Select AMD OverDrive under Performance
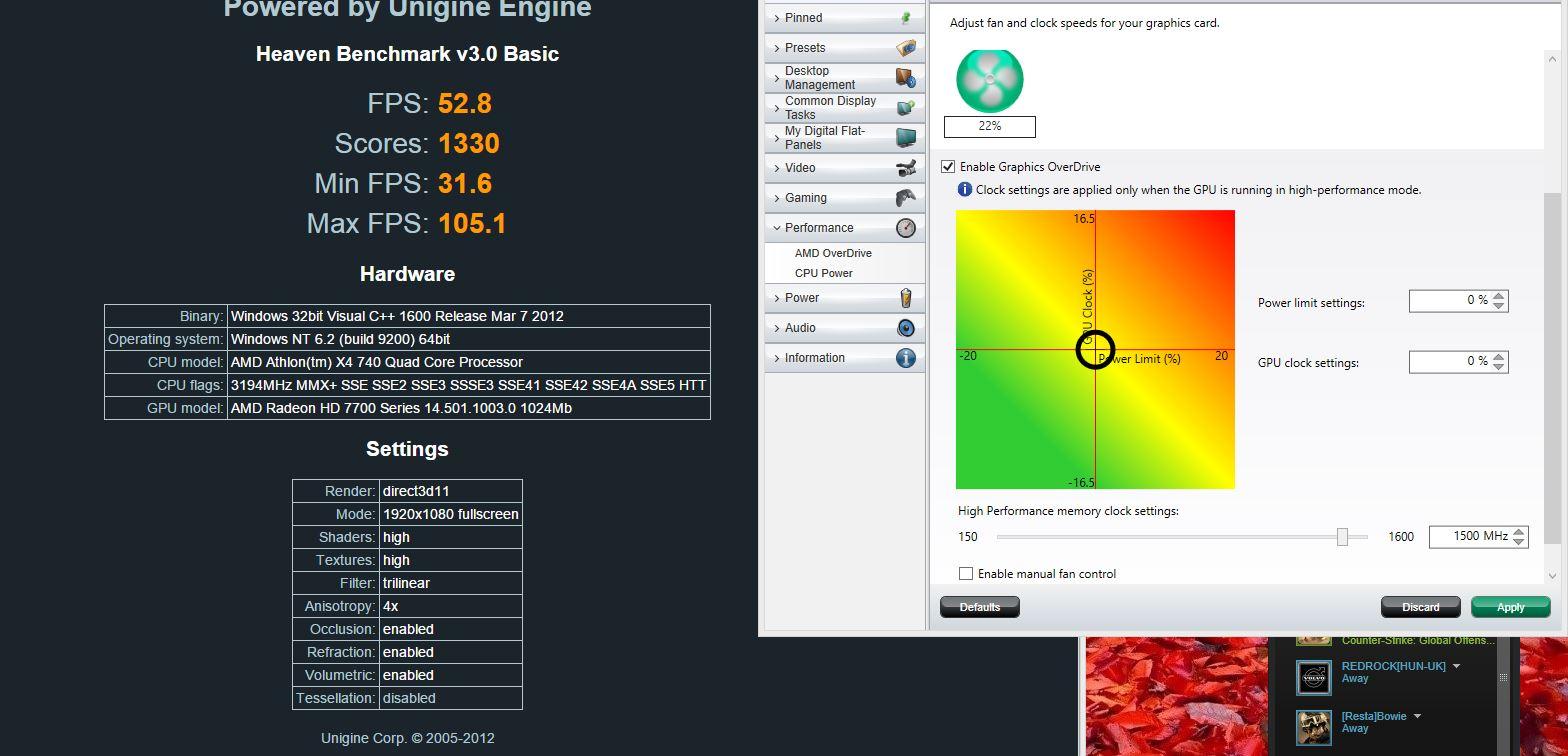 [x=833, y=253]
